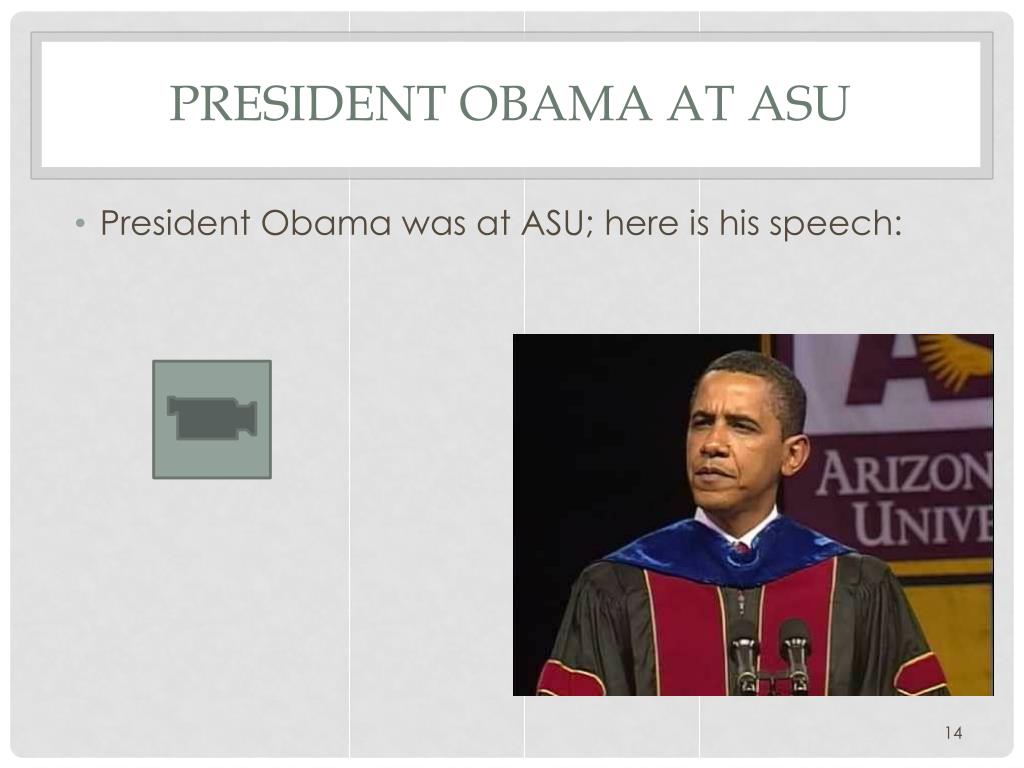Image resolution: width=1024 pixels, height=768 pixels.
Task: Click the bullet text about the ASU speech
Action: pyautogui.click(x=501, y=223)
